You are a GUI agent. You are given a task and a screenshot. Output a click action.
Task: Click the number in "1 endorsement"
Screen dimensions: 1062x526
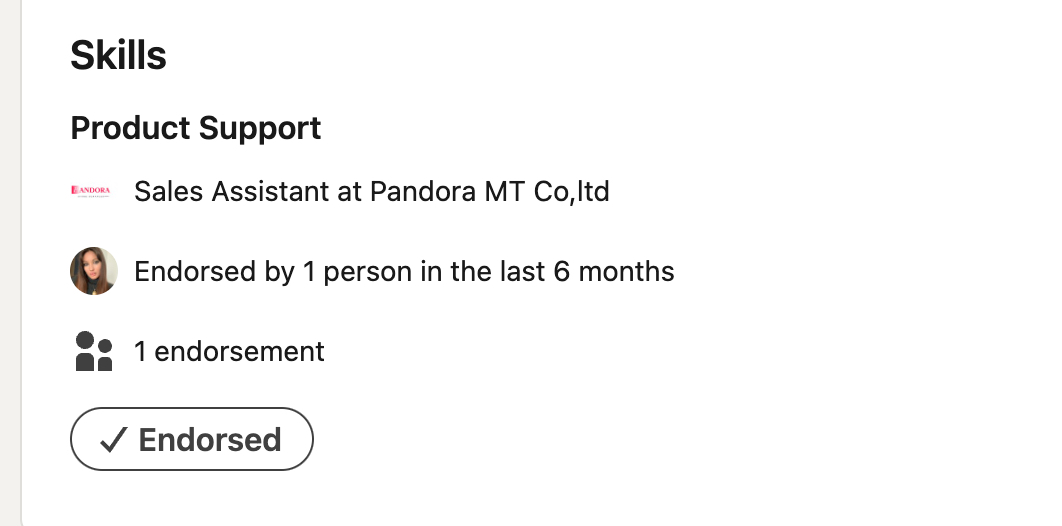pos(141,352)
